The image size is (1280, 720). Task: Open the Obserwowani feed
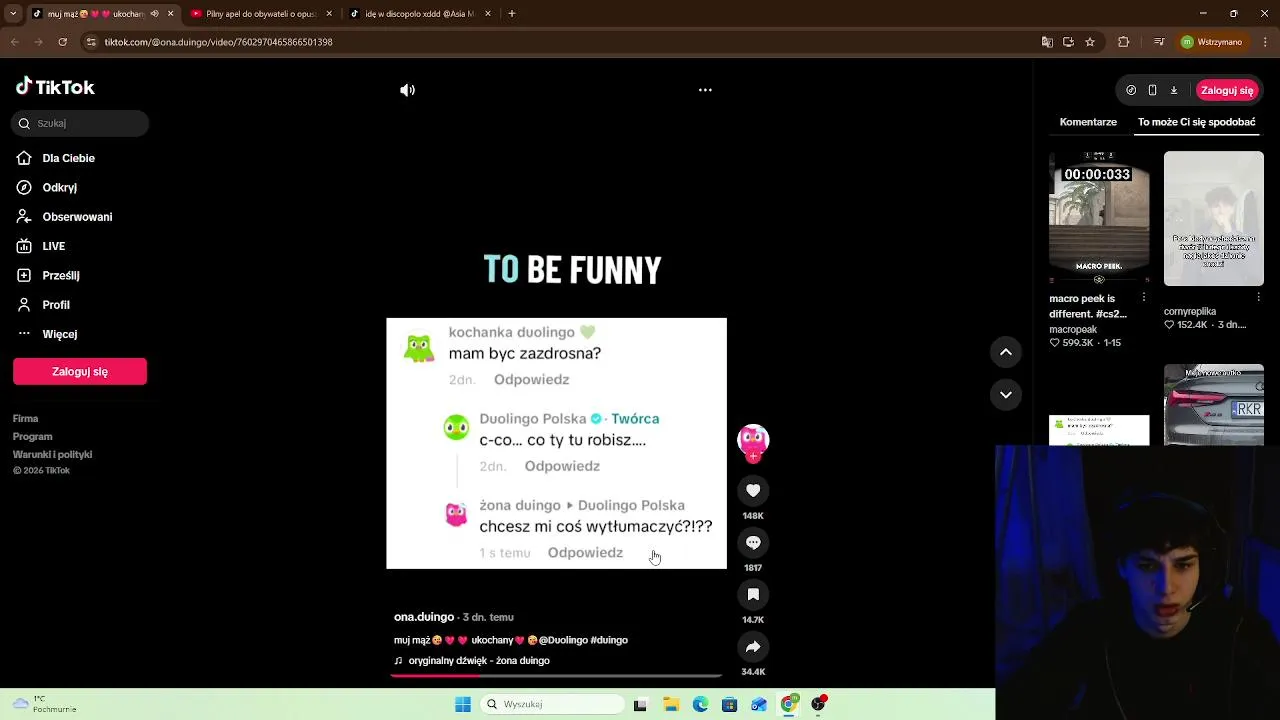tap(77, 217)
